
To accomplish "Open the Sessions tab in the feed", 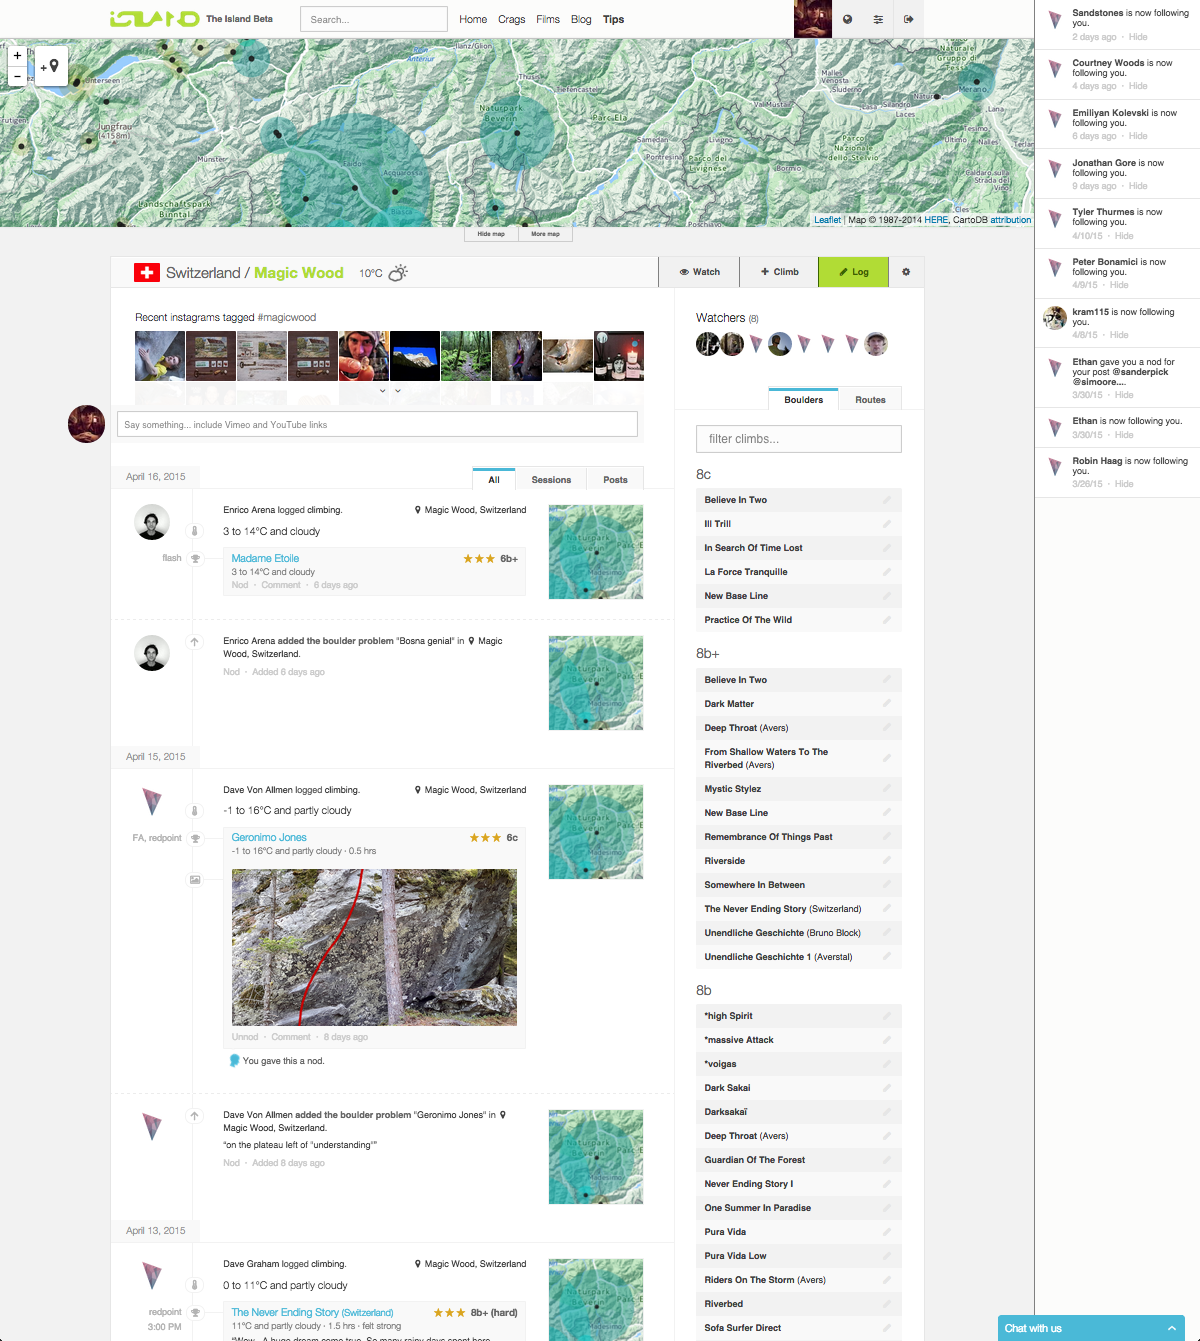I will (551, 479).
